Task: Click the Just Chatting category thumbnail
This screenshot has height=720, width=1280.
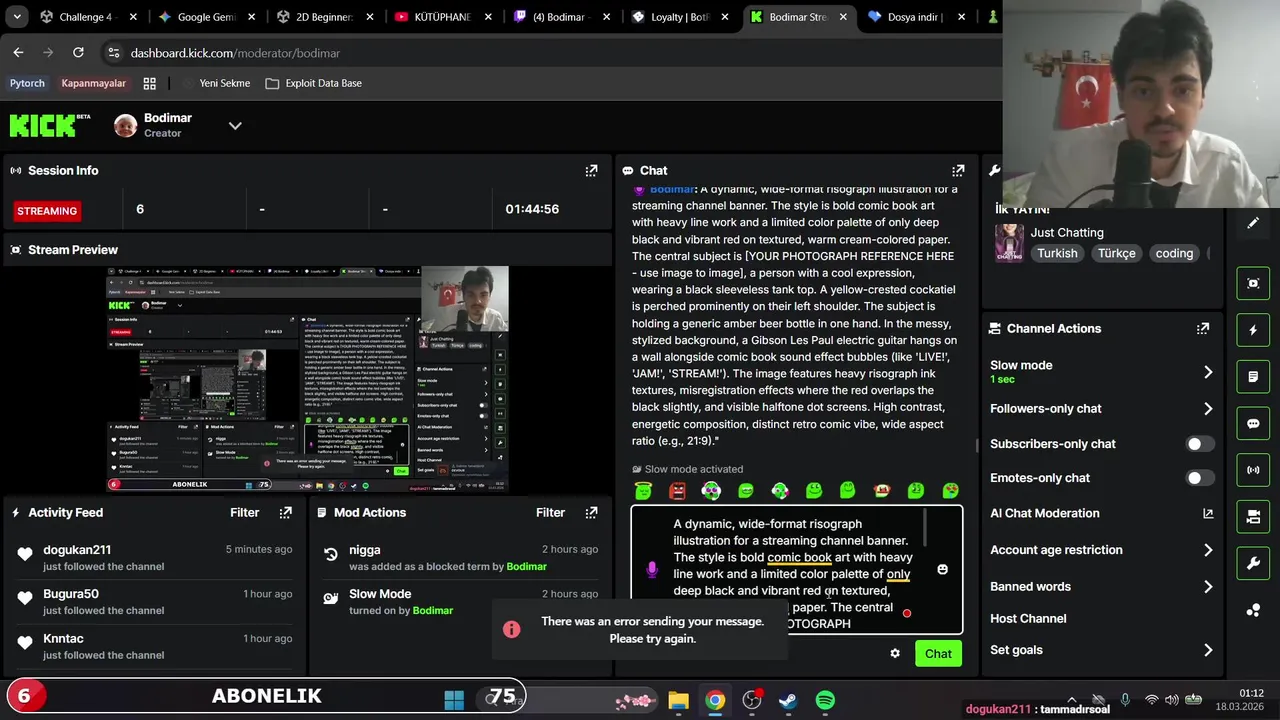Action: (x=1008, y=242)
